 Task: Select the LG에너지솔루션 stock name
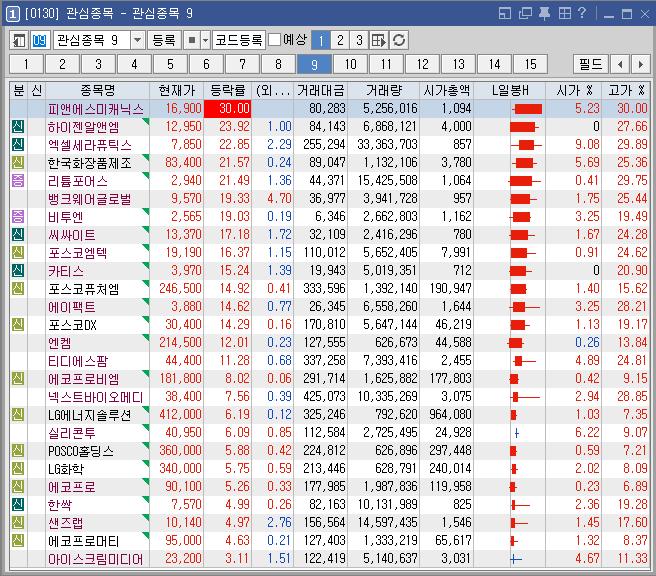90,415
